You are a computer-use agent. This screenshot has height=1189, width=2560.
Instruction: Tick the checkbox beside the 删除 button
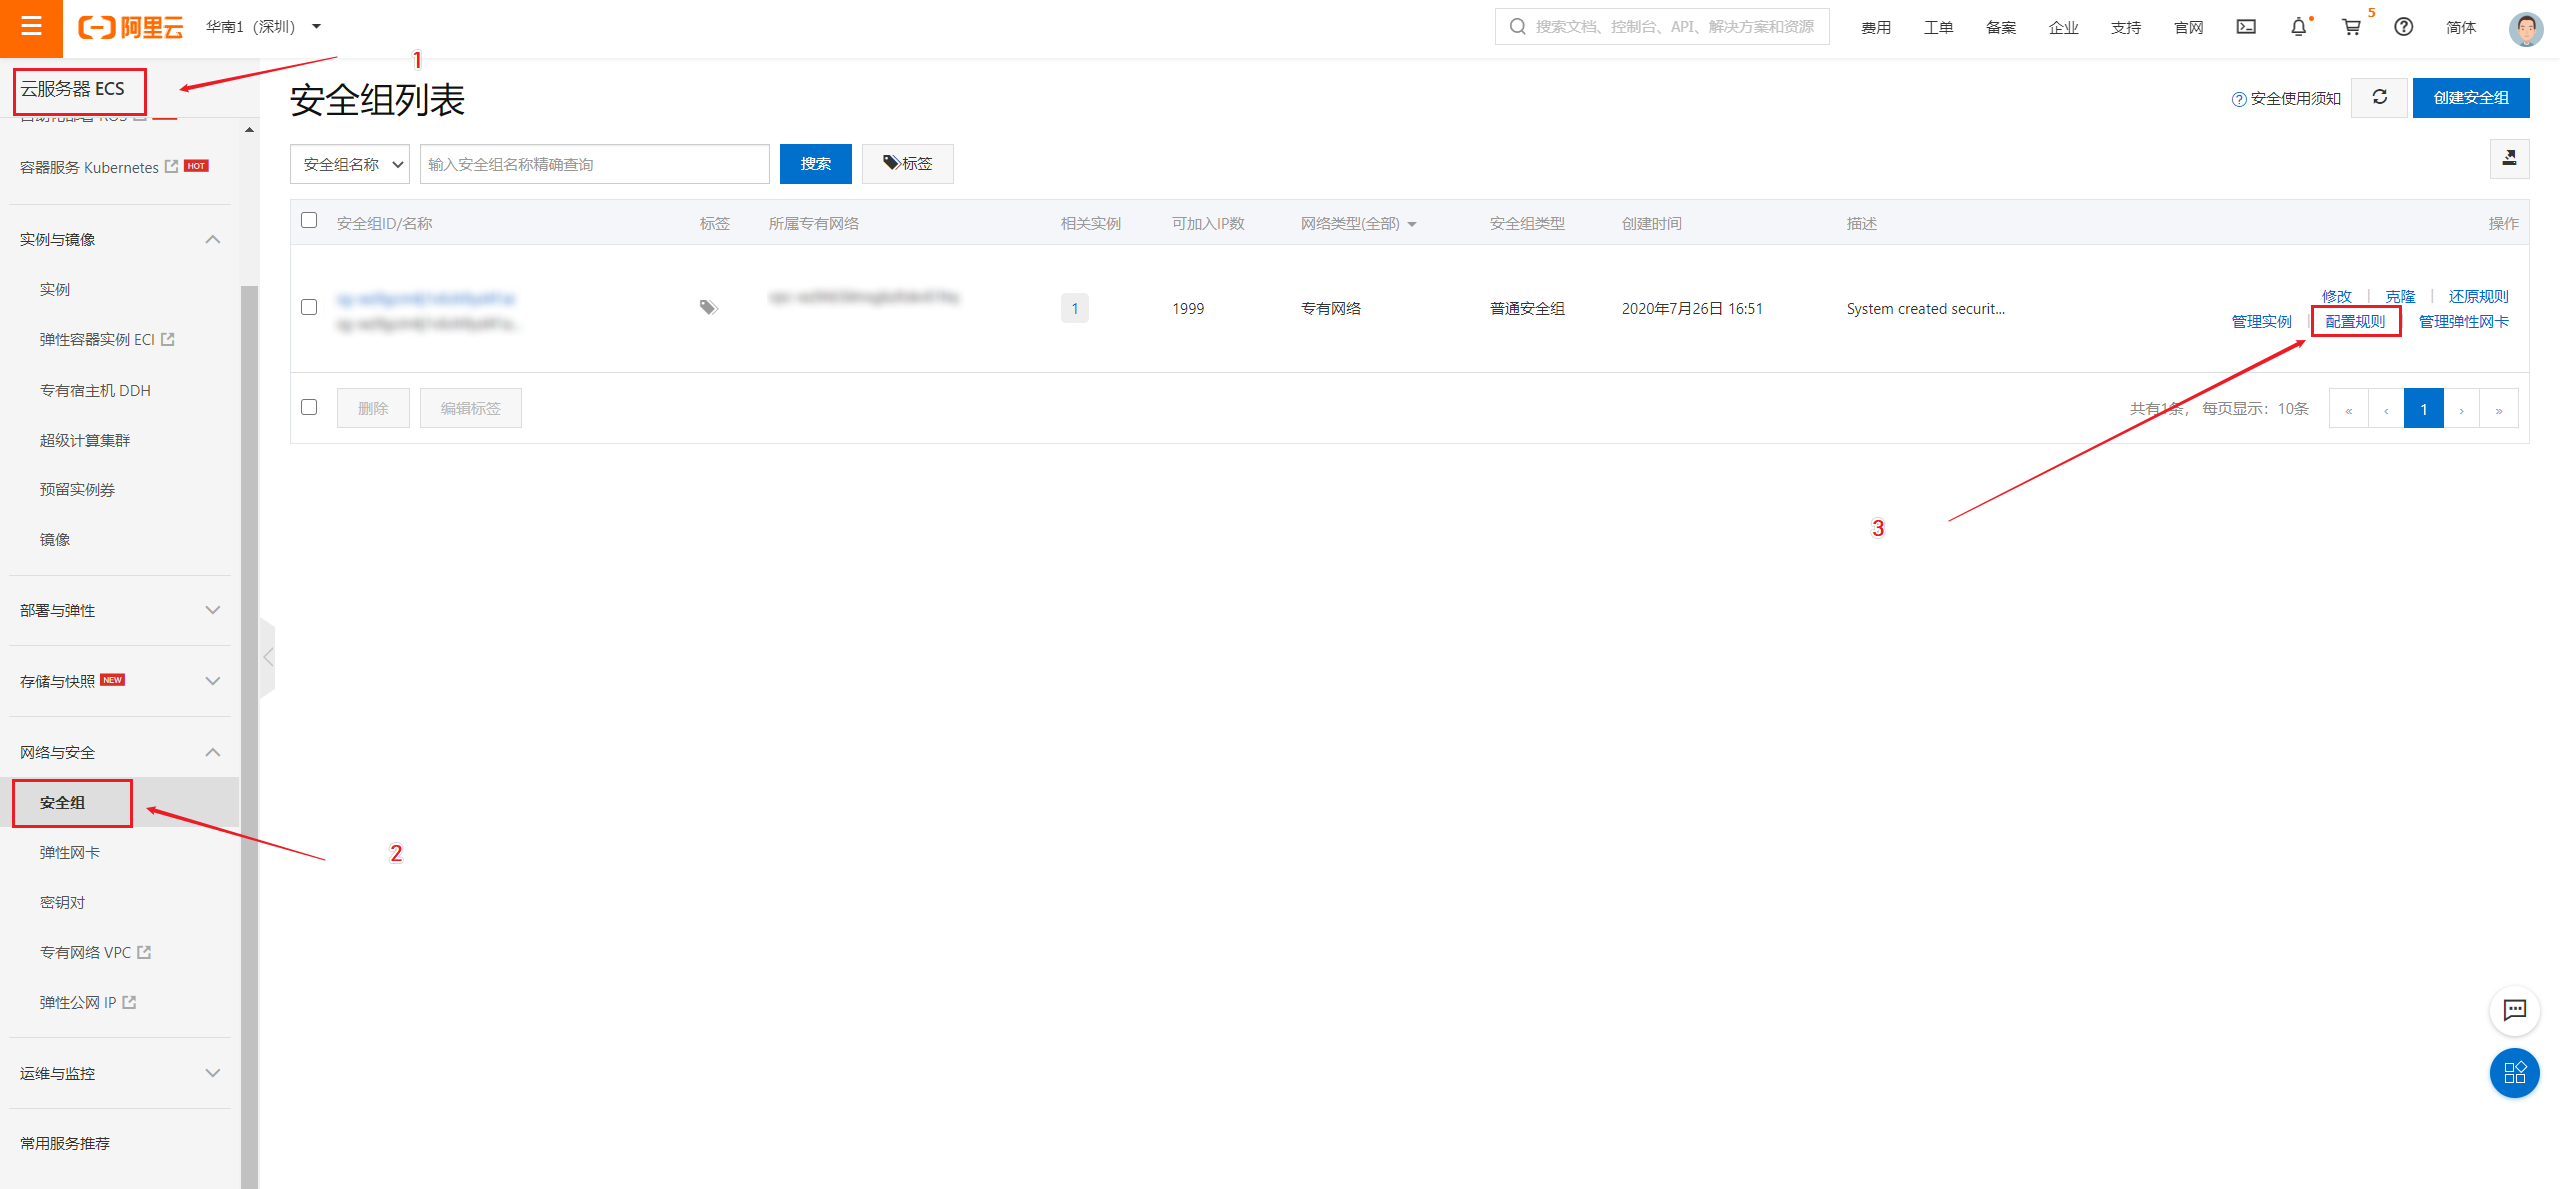[309, 407]
